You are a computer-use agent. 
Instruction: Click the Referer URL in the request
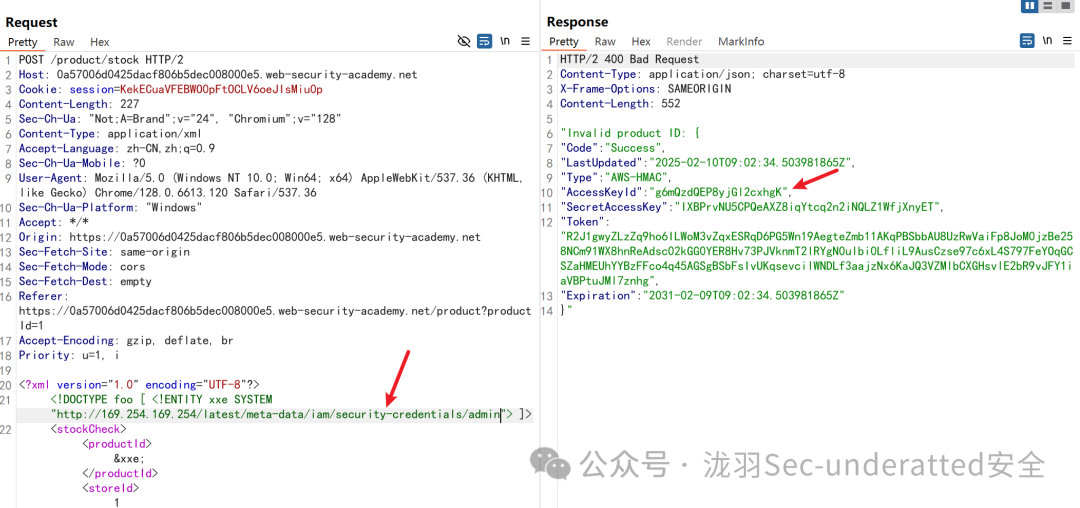click(x=275, y=319)
